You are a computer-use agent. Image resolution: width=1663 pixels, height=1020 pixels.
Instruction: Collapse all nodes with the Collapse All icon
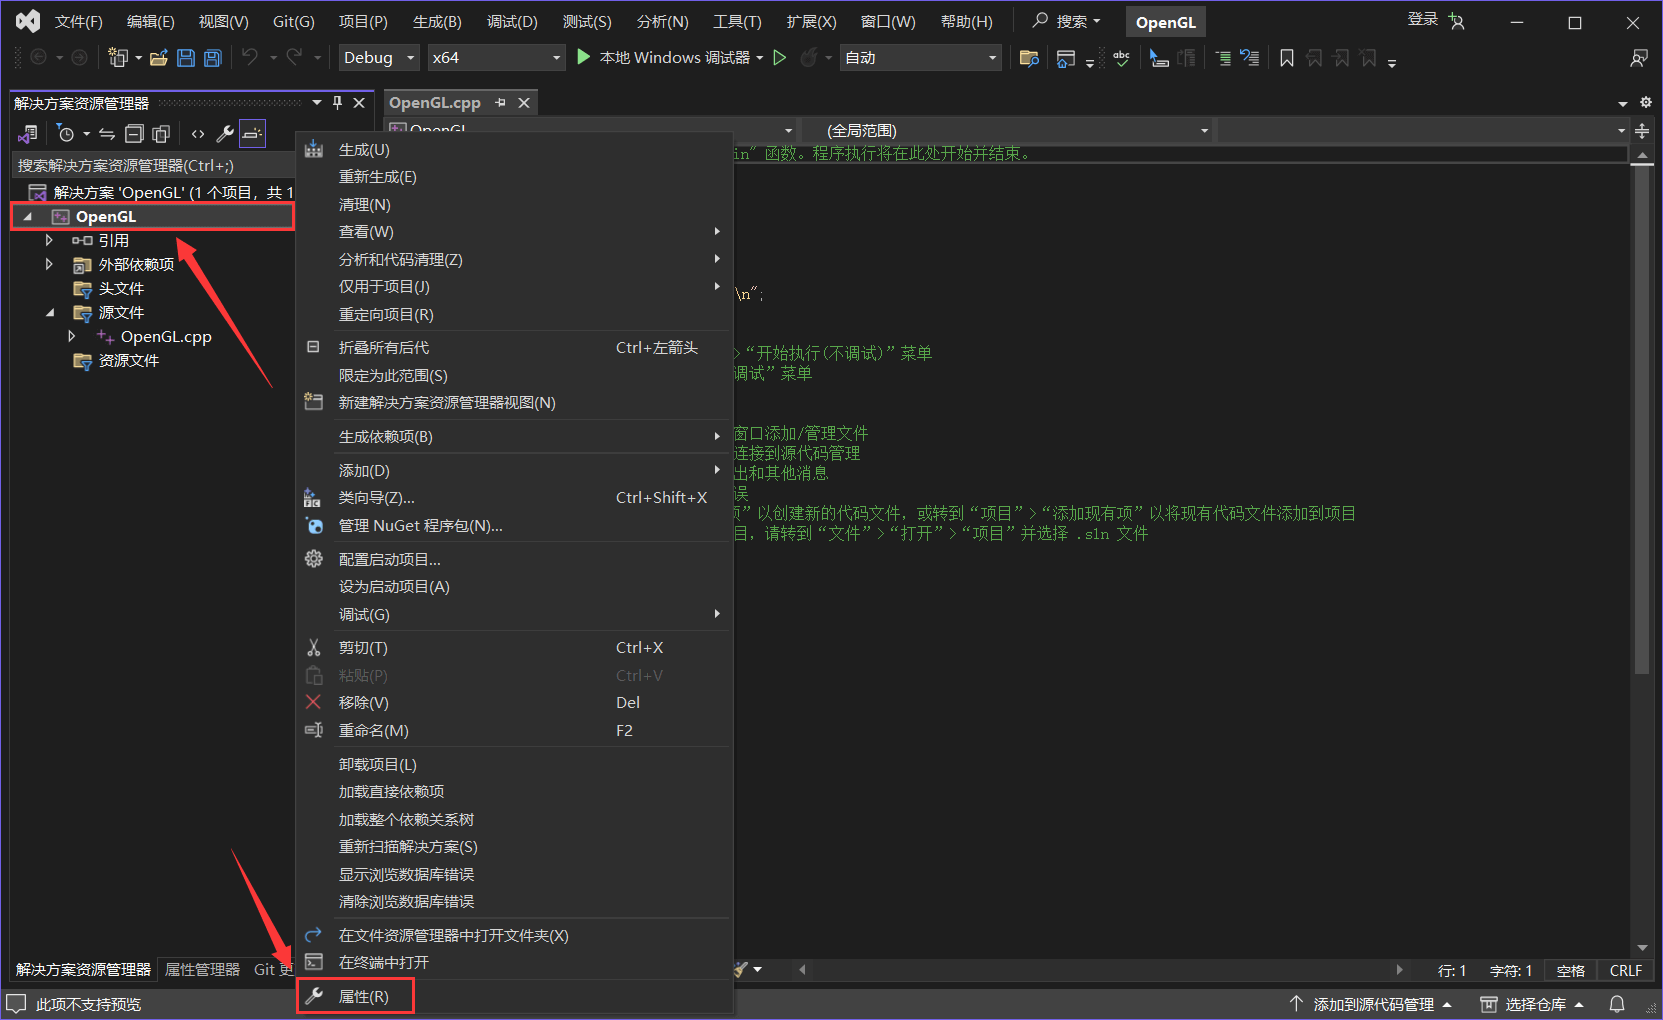pos(134,133)
